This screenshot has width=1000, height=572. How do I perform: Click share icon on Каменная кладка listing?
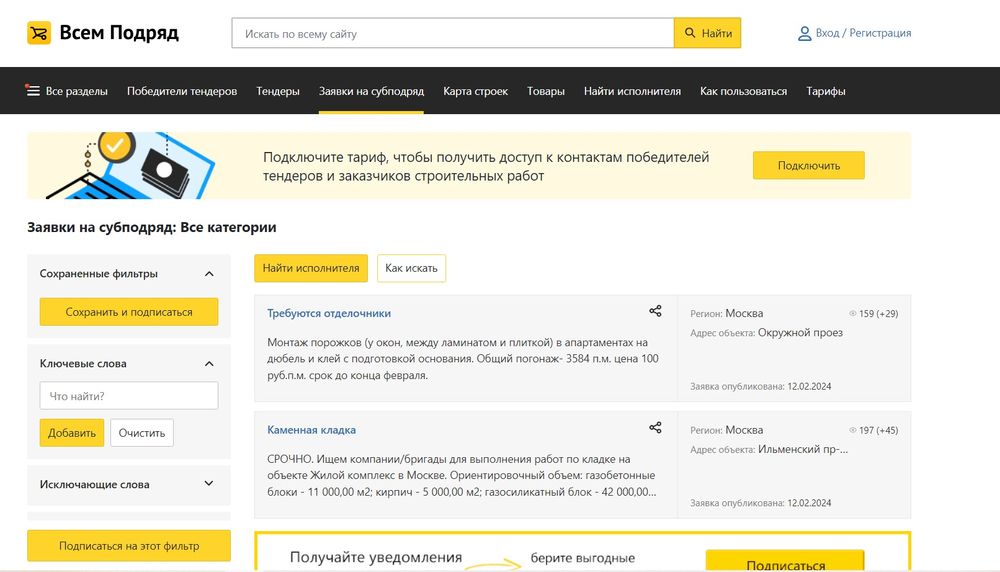pos(655,428)
